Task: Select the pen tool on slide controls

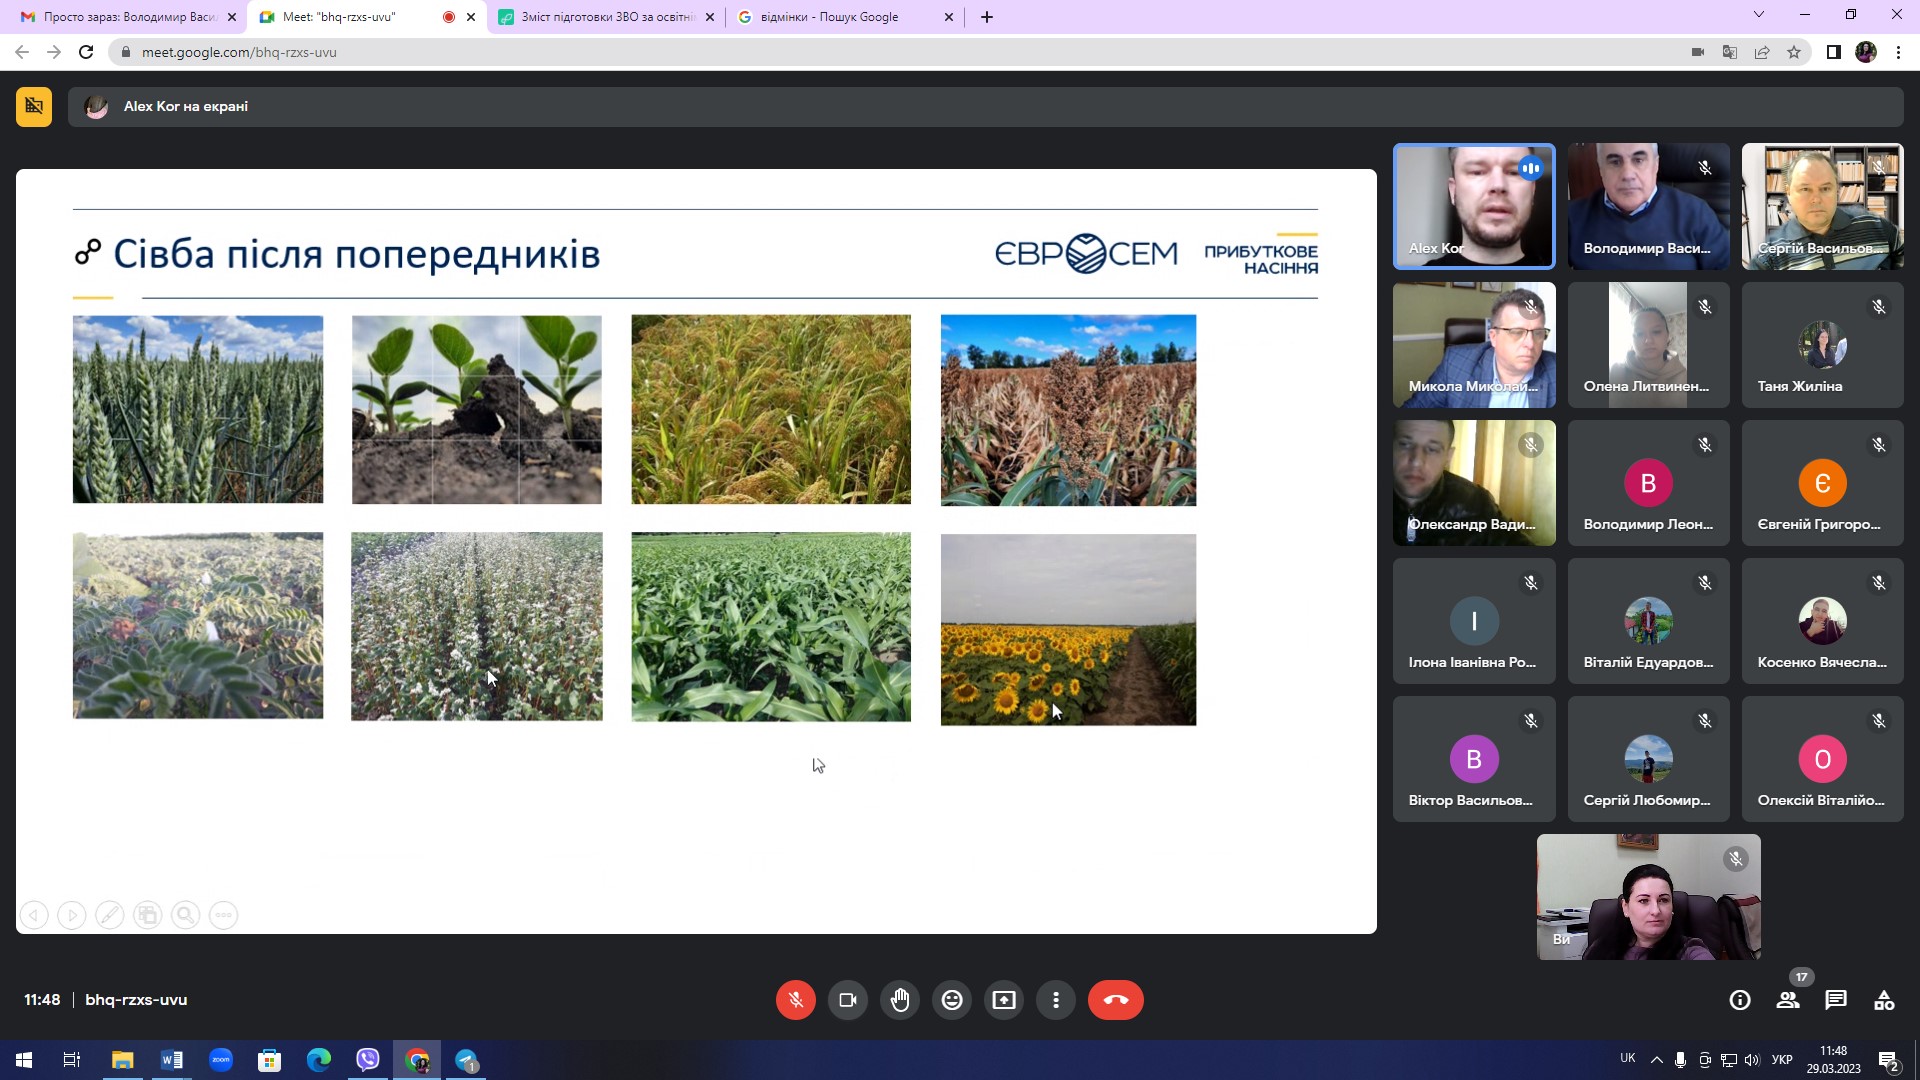Action: [x=110, y=915]
